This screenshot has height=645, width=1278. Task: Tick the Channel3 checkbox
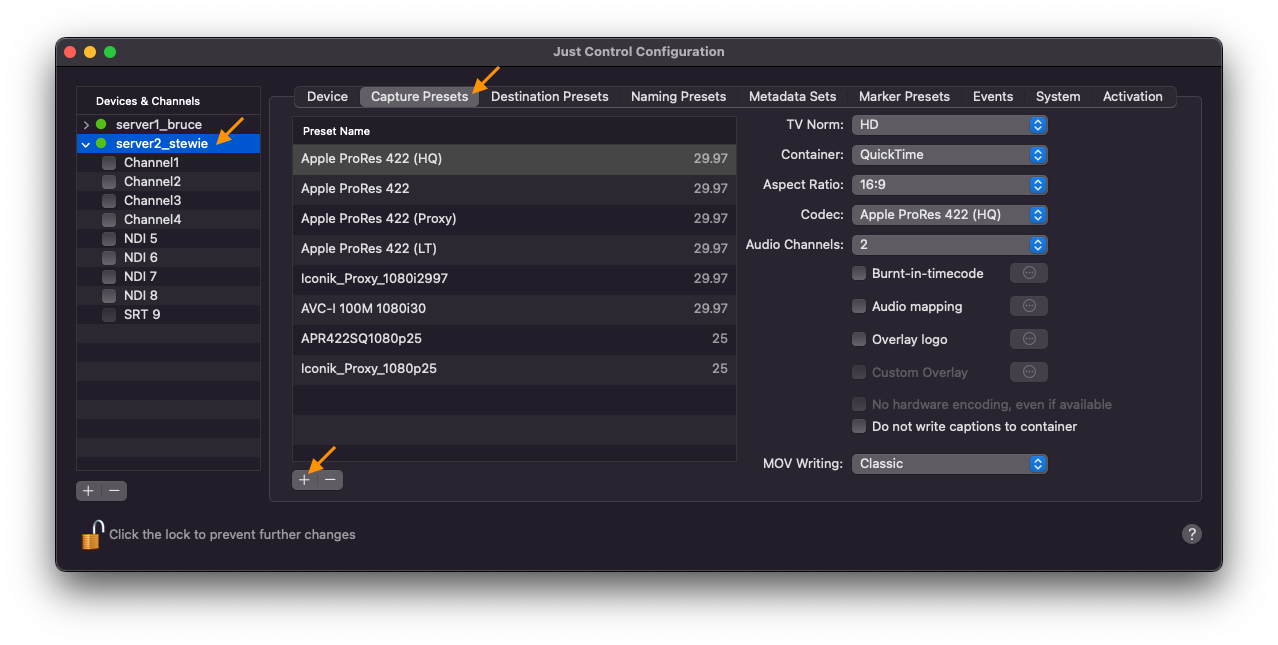coord(109,201)
